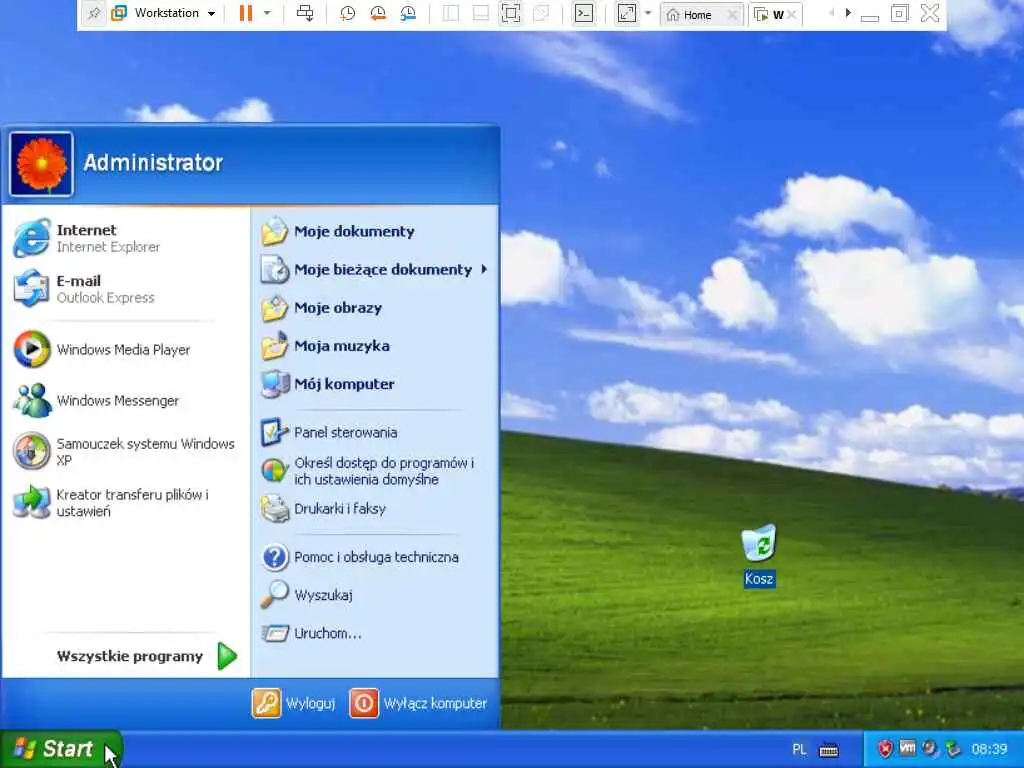Click Wyszukaj search entry

click(x=375, y=595)
